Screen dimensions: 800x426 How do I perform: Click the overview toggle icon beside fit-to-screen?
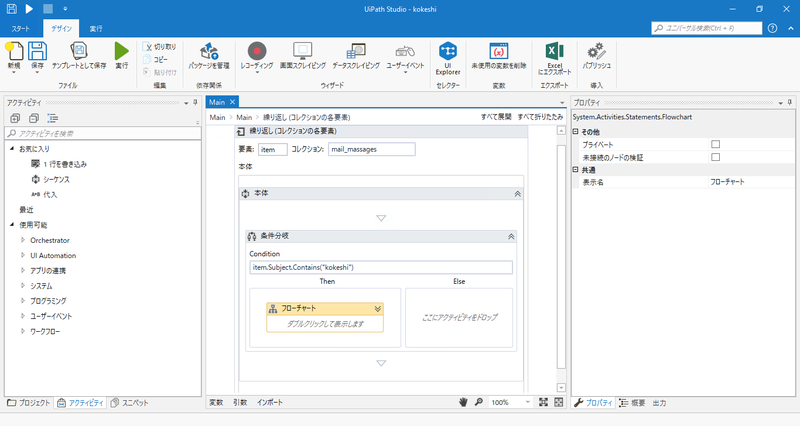point(559,402)
